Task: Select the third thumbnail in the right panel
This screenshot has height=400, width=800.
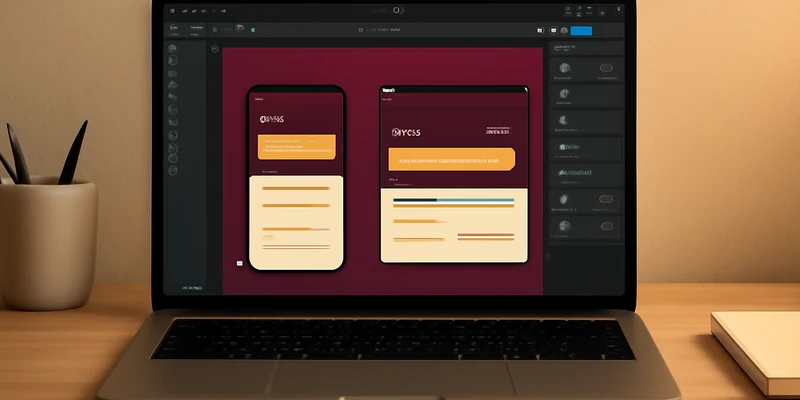Action: [x=563, y=120]
